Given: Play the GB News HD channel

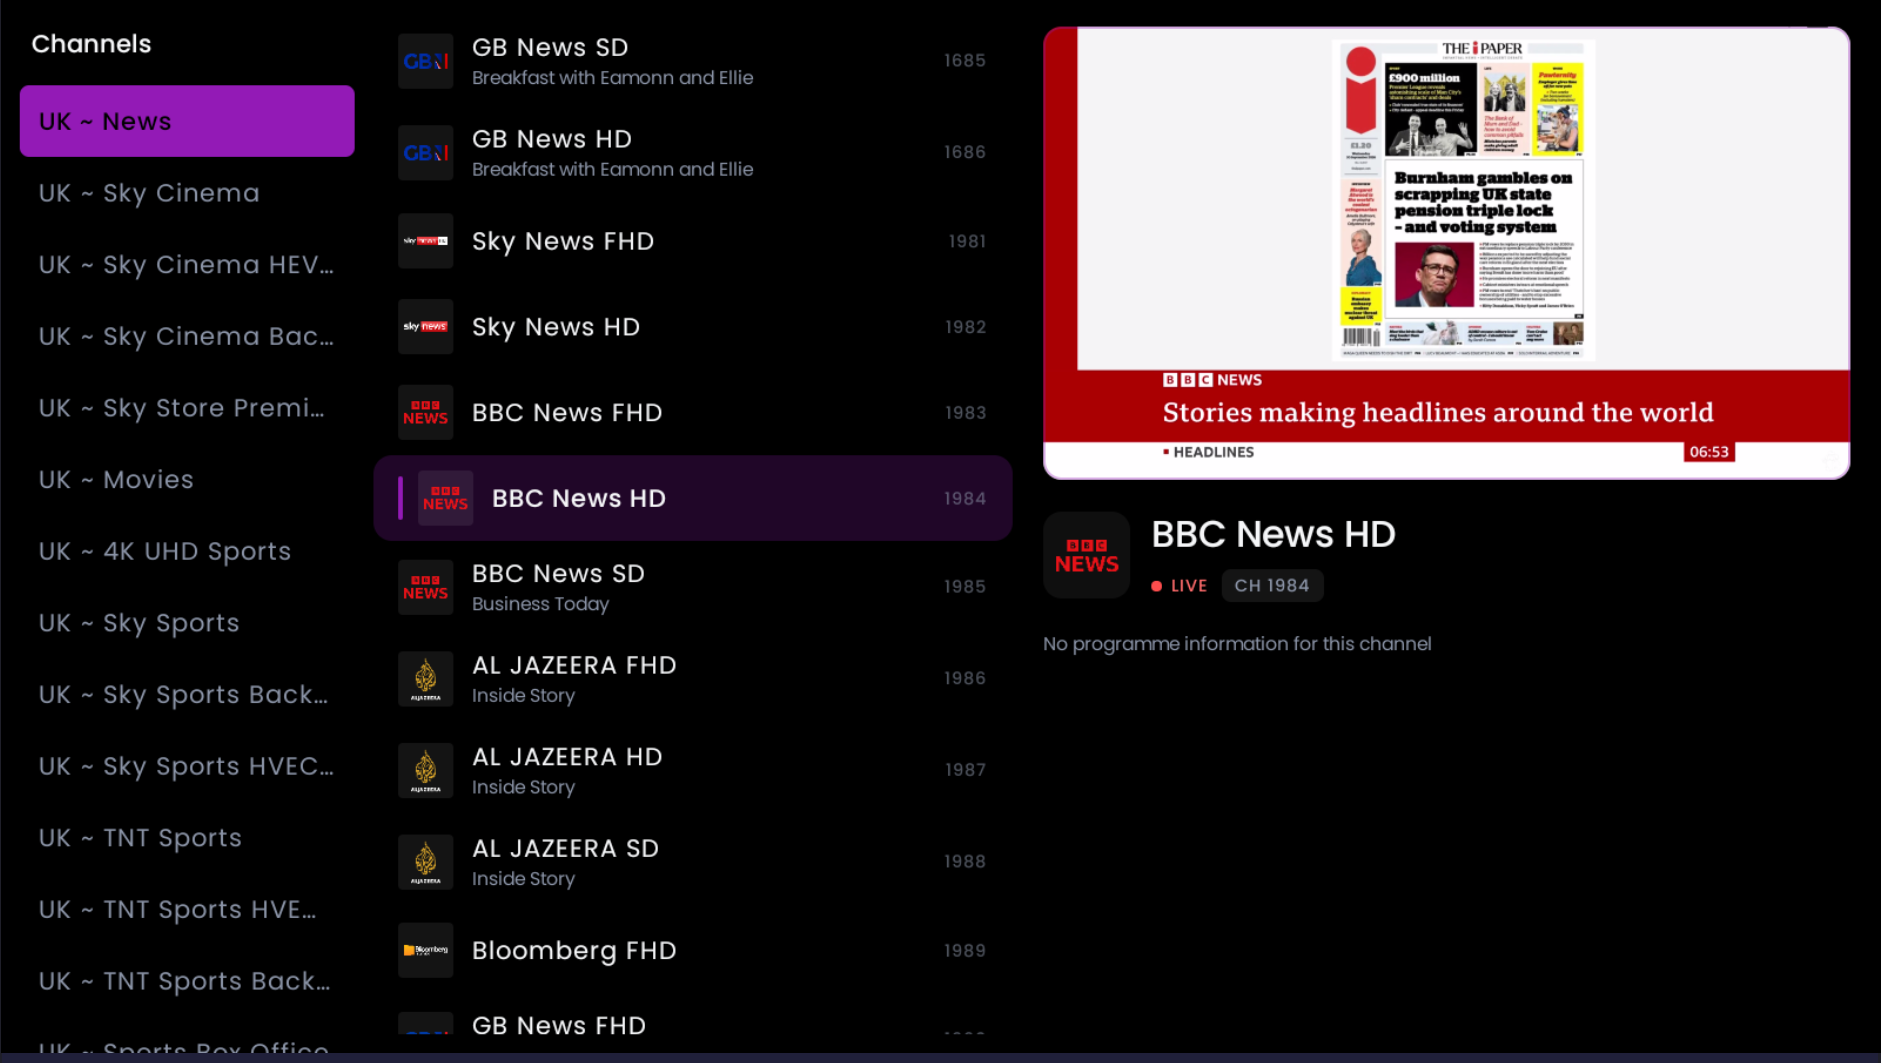Looking at the screenshot, I should pos(693,153).
